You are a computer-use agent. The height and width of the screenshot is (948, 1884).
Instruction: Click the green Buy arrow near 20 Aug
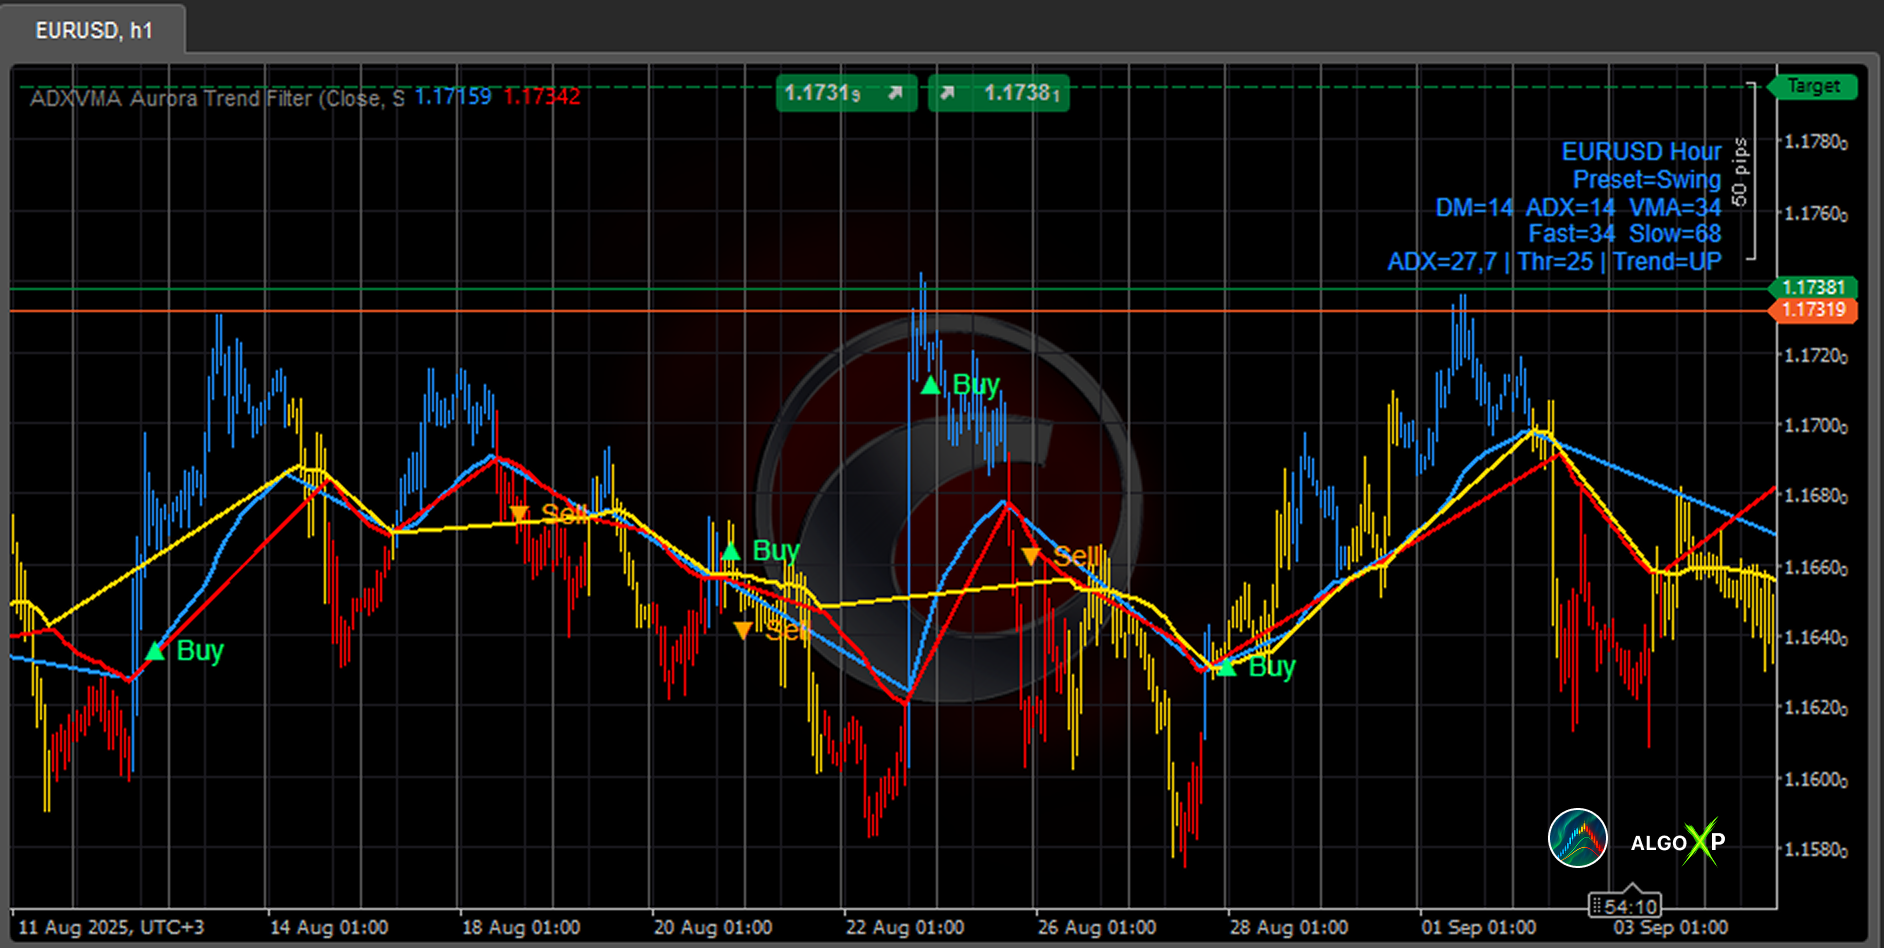pos(731,551)
